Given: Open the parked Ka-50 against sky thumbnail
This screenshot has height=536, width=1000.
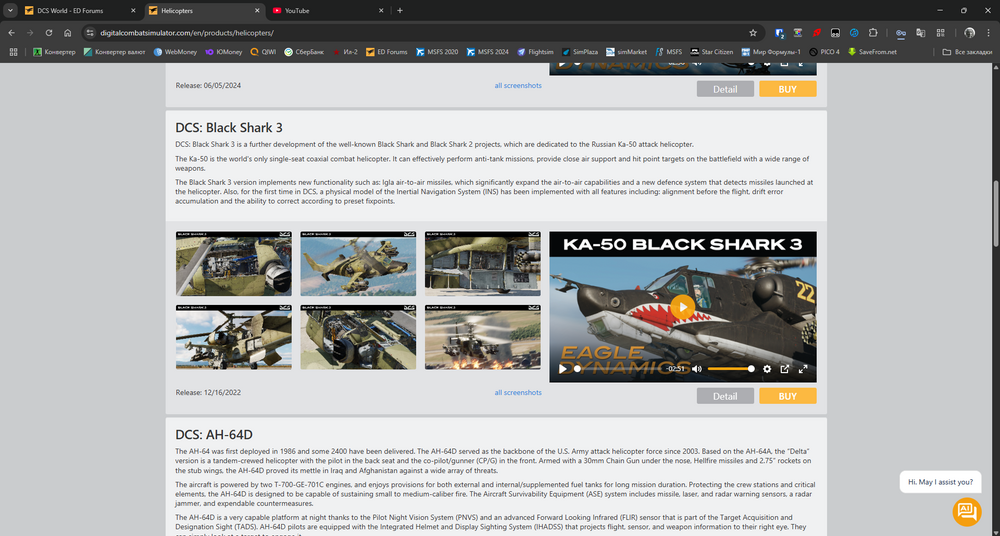Looking at the screenshot, I should pyautogui.click(x=233, y=337).
